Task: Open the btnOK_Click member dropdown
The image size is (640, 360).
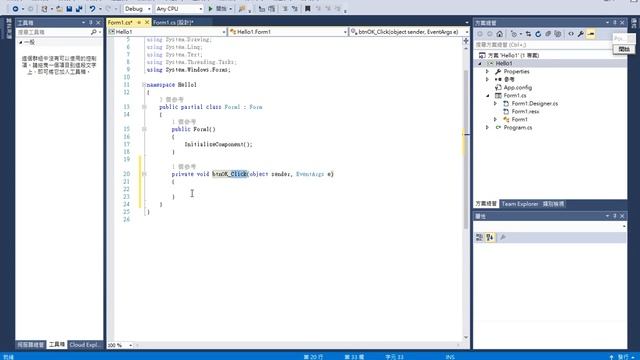Action: 409,32
